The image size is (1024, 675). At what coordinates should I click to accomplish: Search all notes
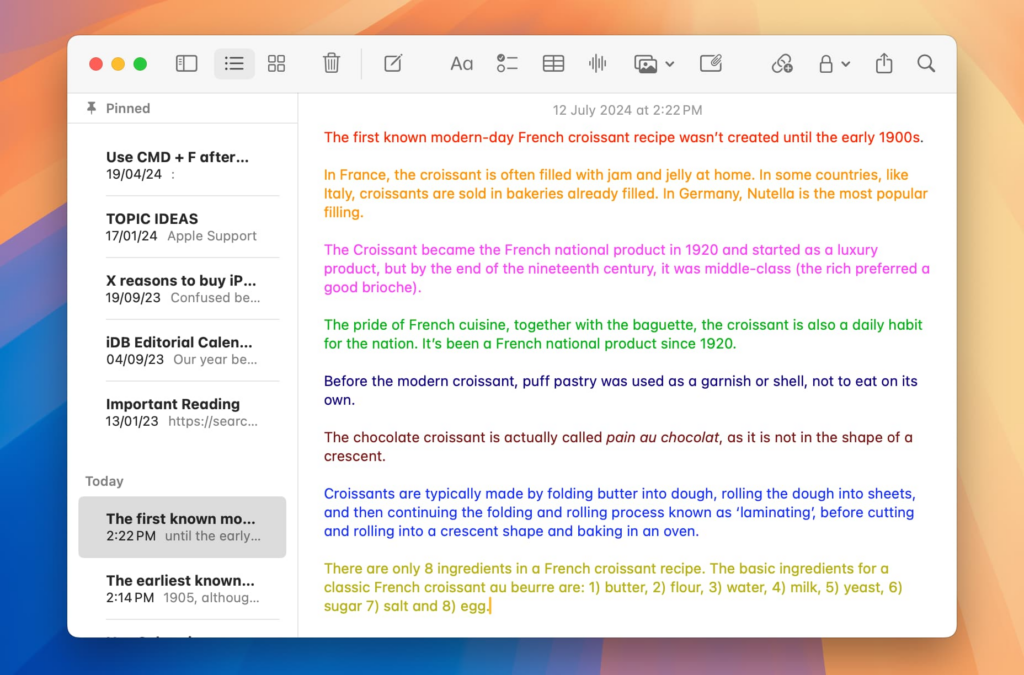[926, 64]
